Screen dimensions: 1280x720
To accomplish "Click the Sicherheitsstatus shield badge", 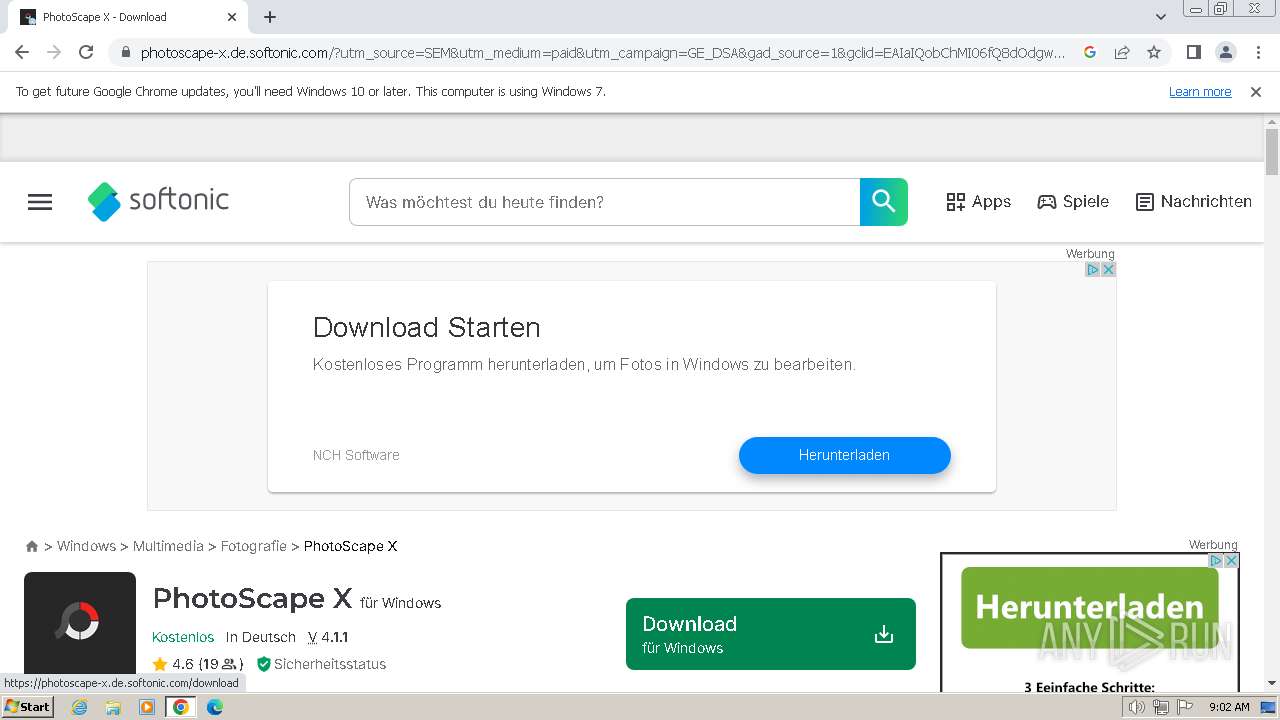I will click(321, 664).
